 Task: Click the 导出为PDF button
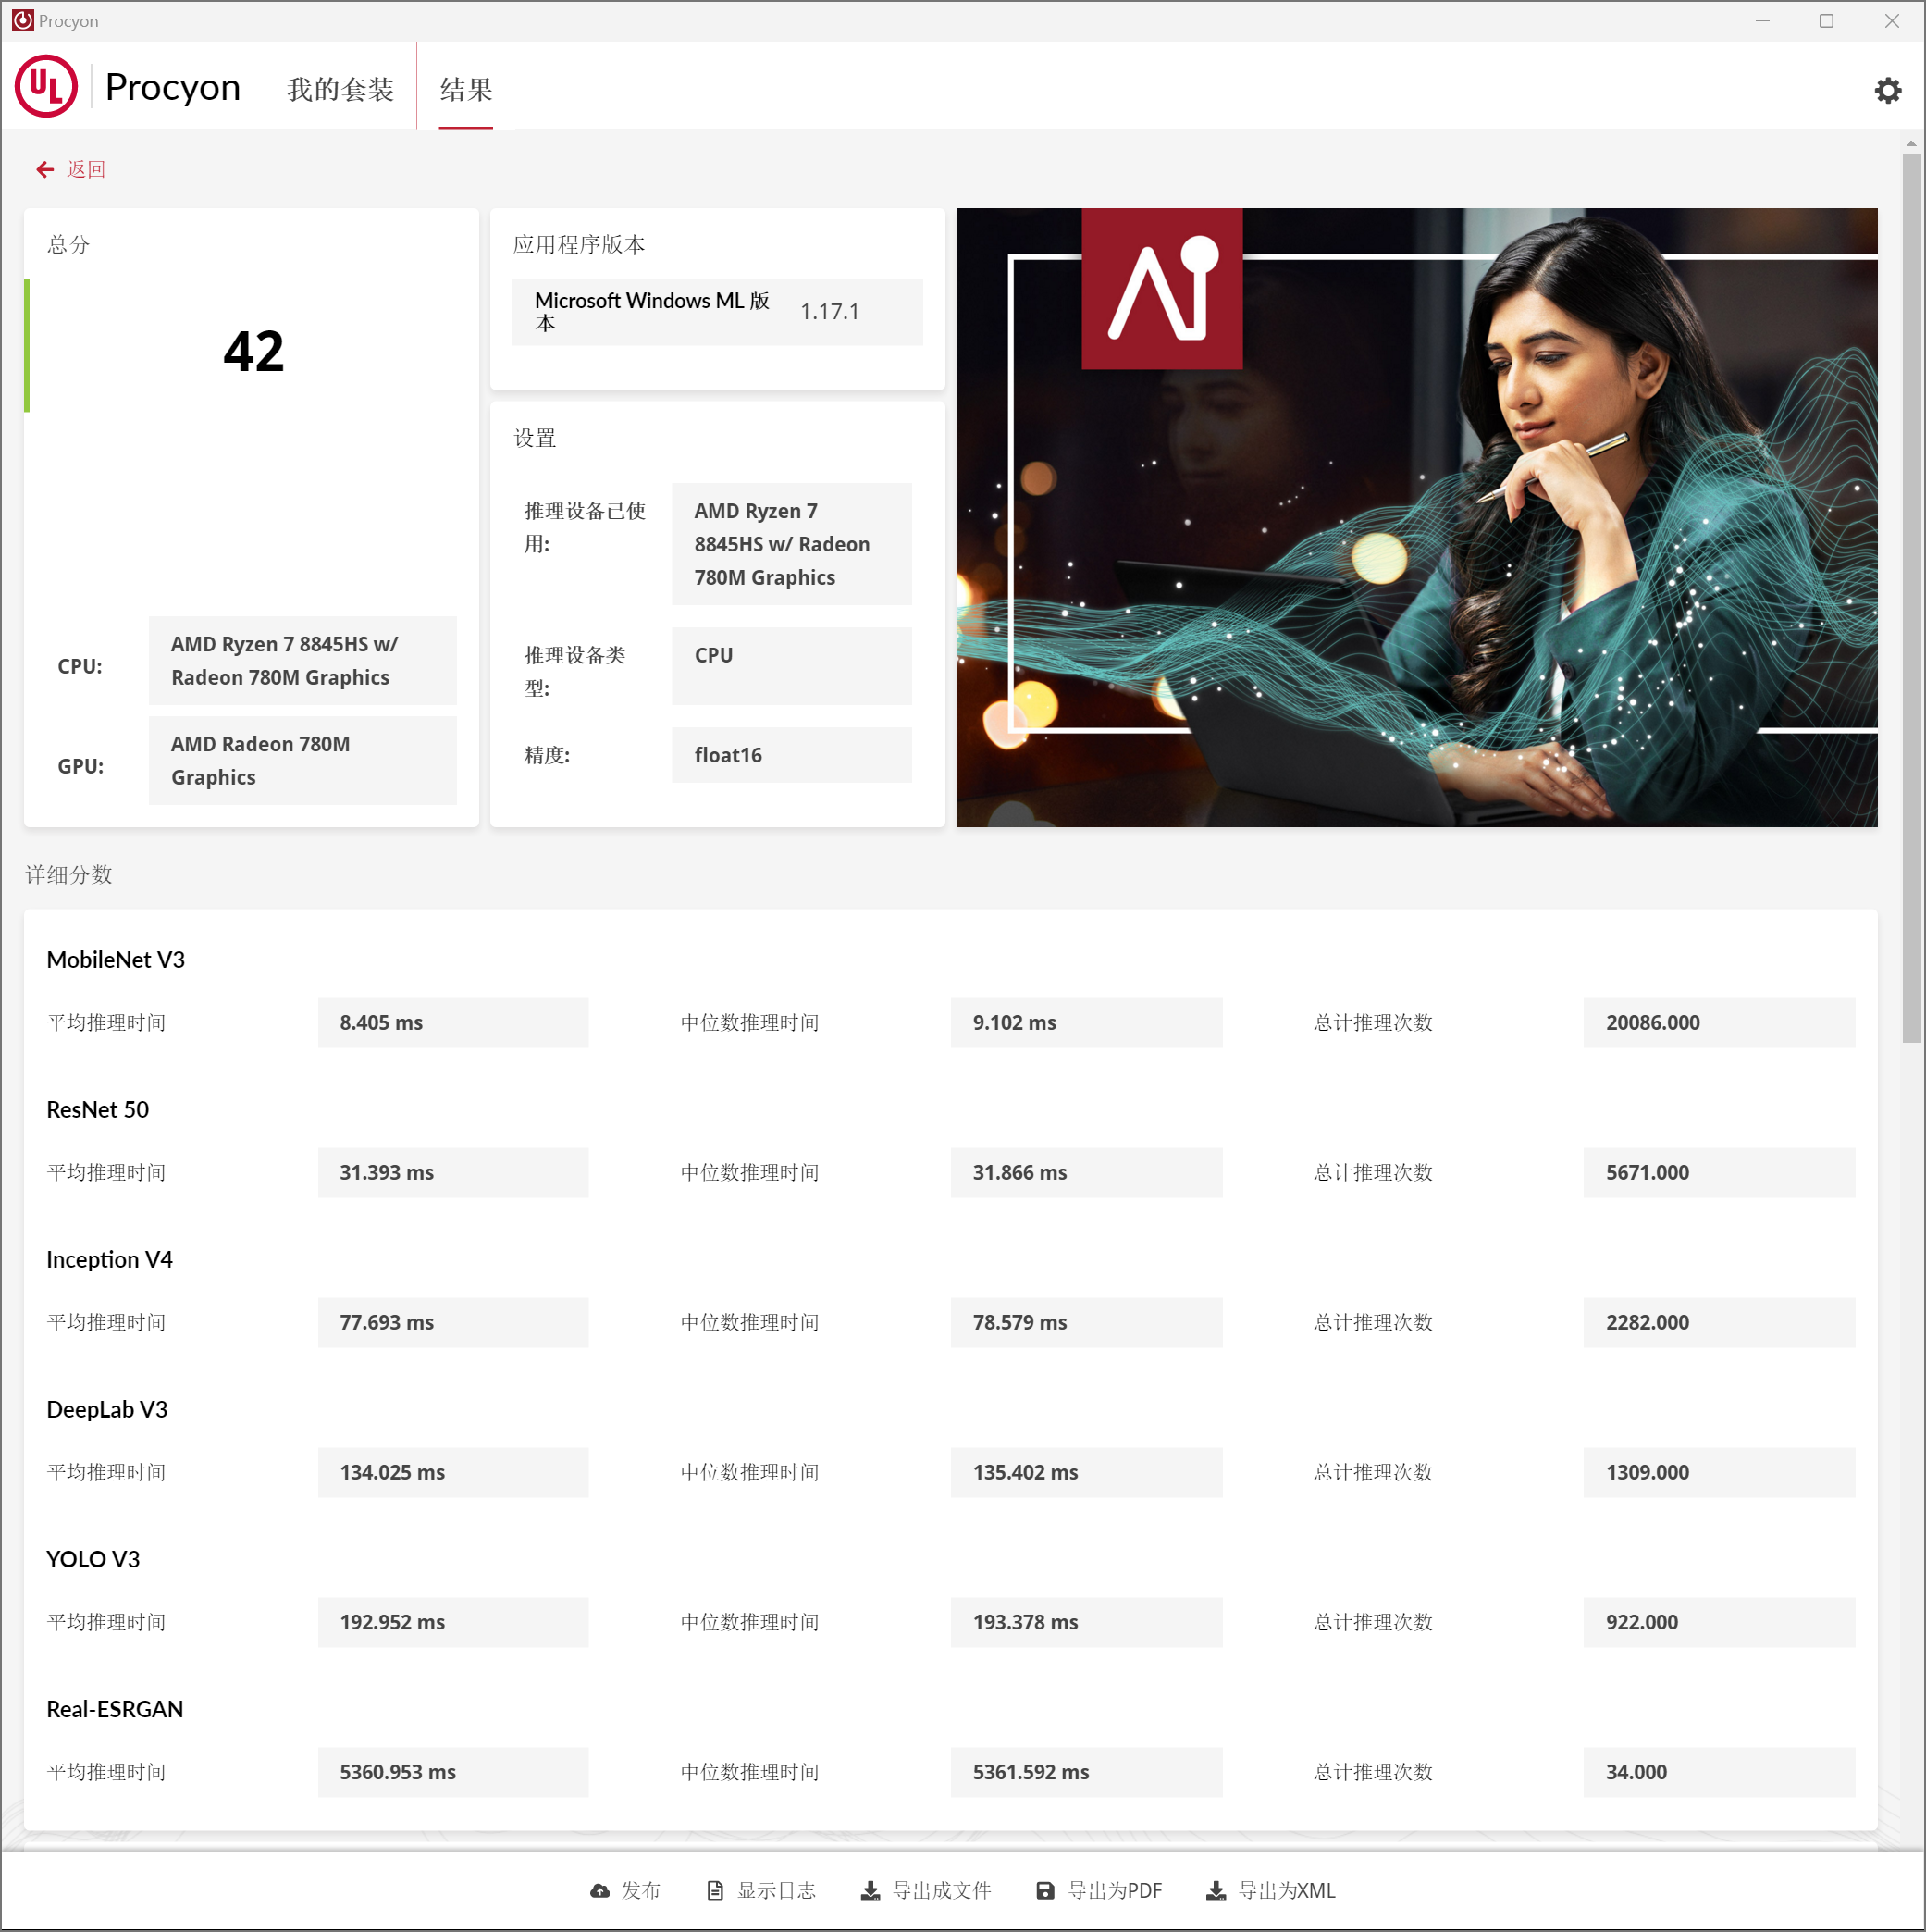[x=1099, y=1890]
